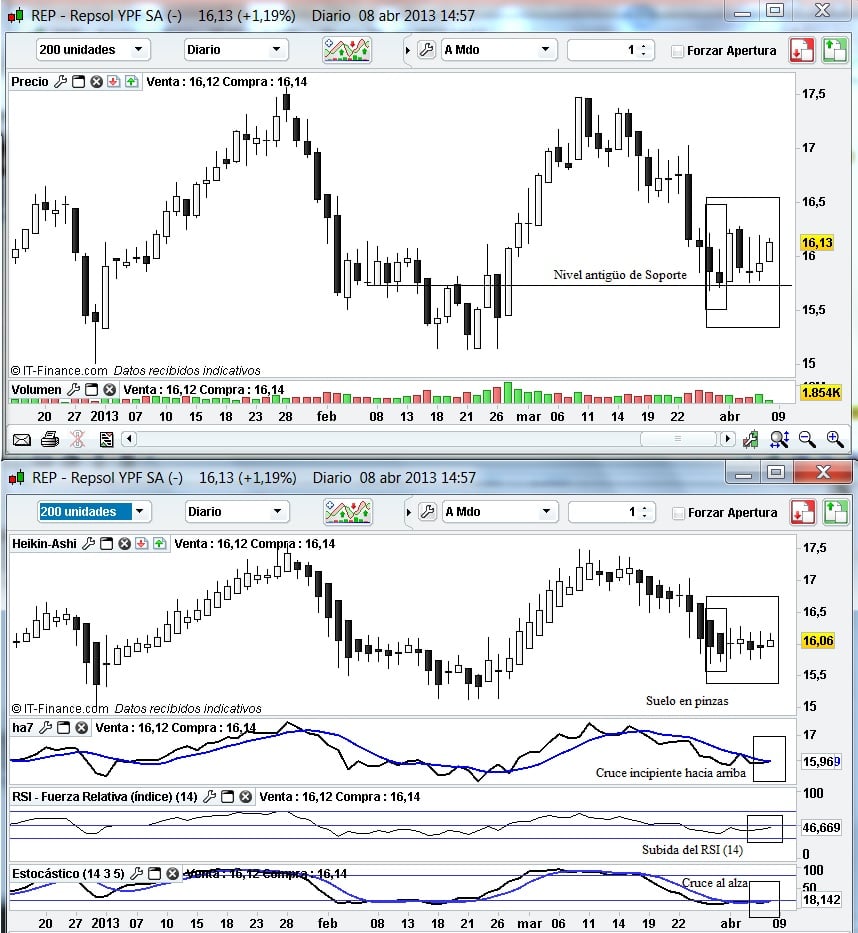The height and width of the screenshot is (933, 858).
Task: Open Volumen panel wrench settings
Action: point(73,390)
